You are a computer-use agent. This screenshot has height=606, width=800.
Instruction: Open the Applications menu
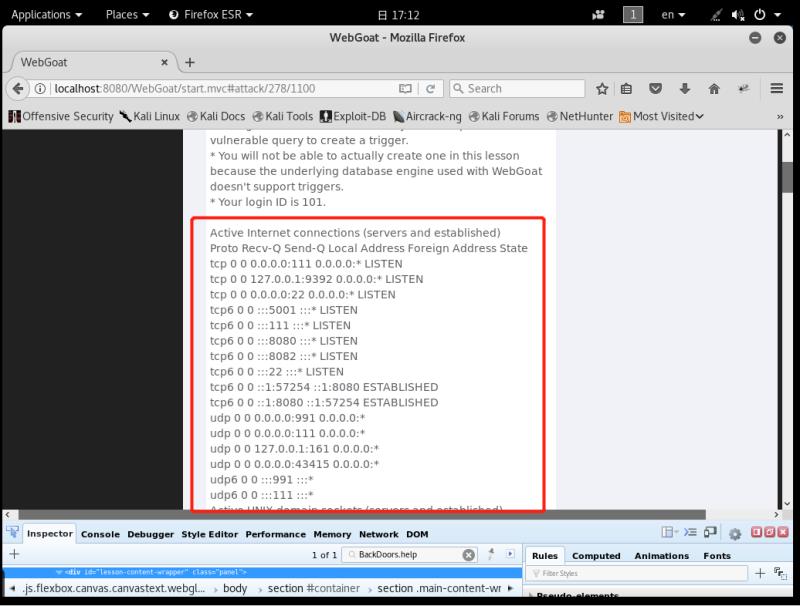pyautogui.click(x=46, y=15)
